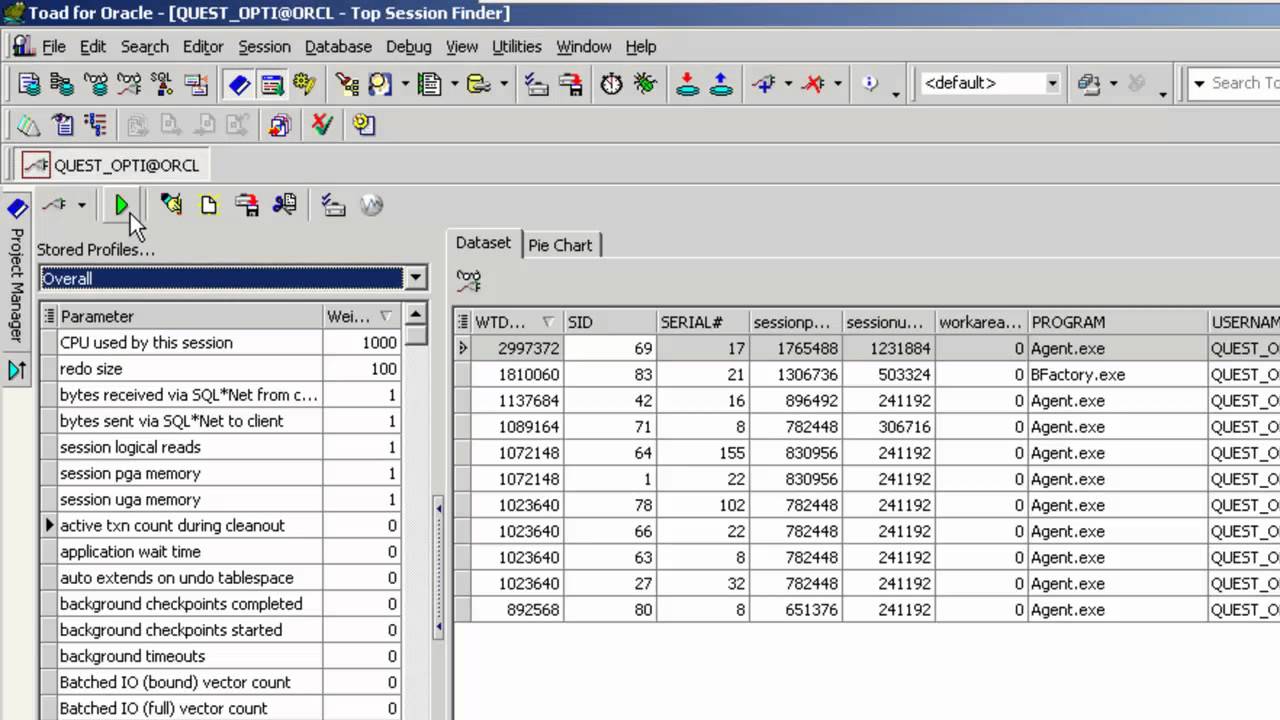Click the 892568 value in last dataset row
The height and width of the screenshot is (720, 1280).
point(517,609)
